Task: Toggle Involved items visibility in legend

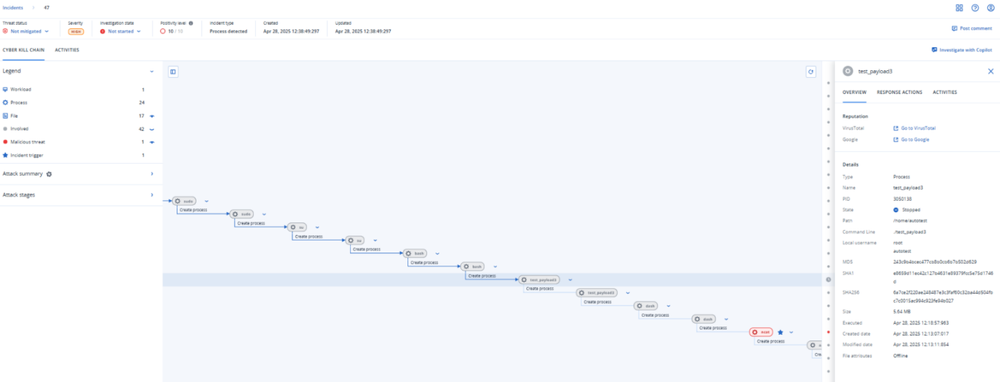Action: [152, 129]
